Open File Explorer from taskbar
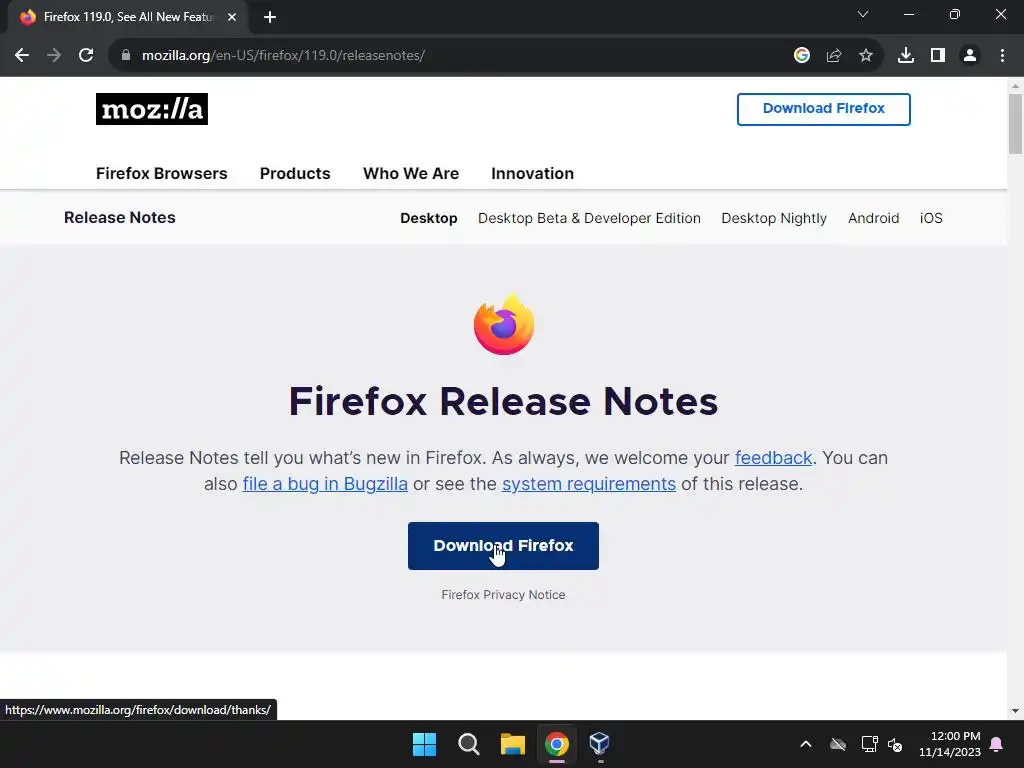This screenshot has height=768, width=1024. [513, 744]
